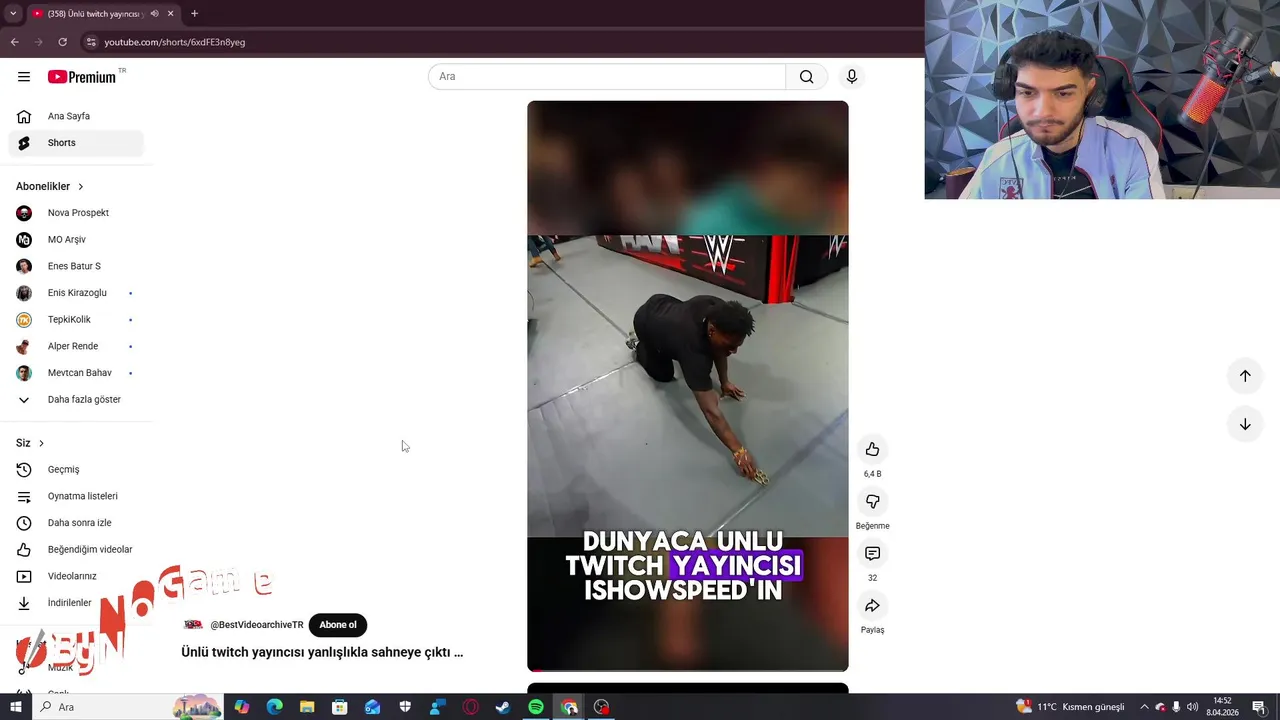Open Microsoft Edge from the taskbar
The height and width of the screenshot is (720, 1280).
[274, 707]
